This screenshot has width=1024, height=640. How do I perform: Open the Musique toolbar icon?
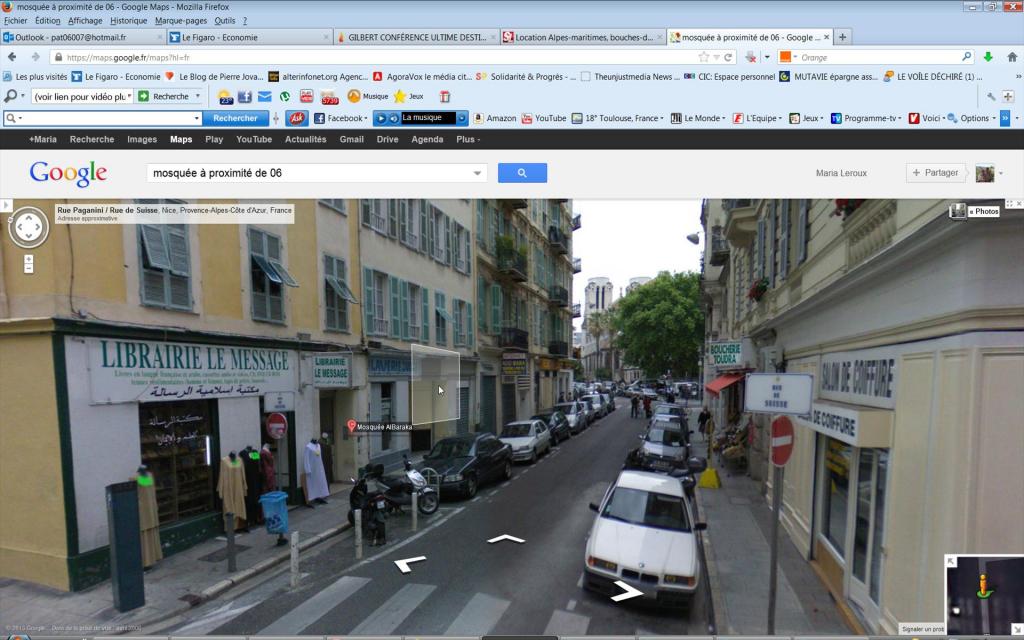(368, 97)
